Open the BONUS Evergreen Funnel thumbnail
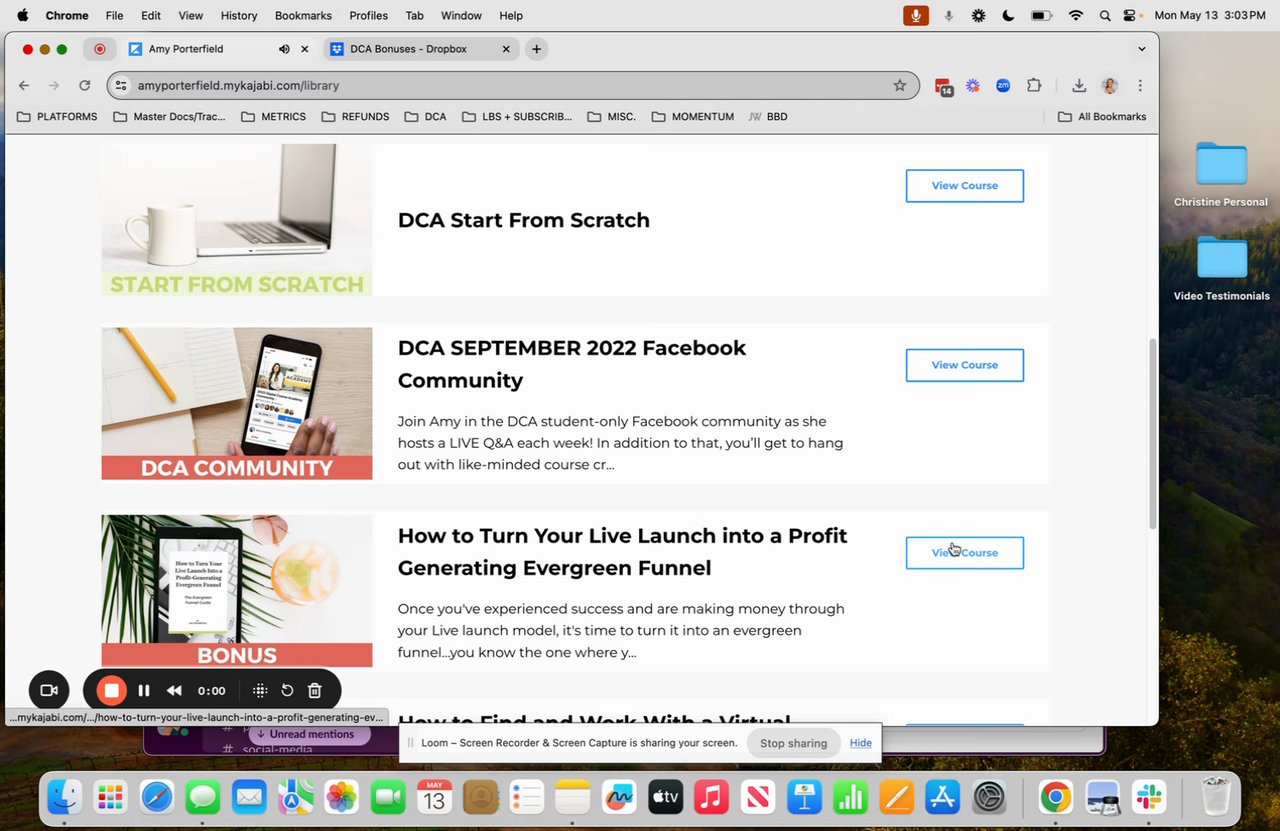 click(x=237, y=591)
